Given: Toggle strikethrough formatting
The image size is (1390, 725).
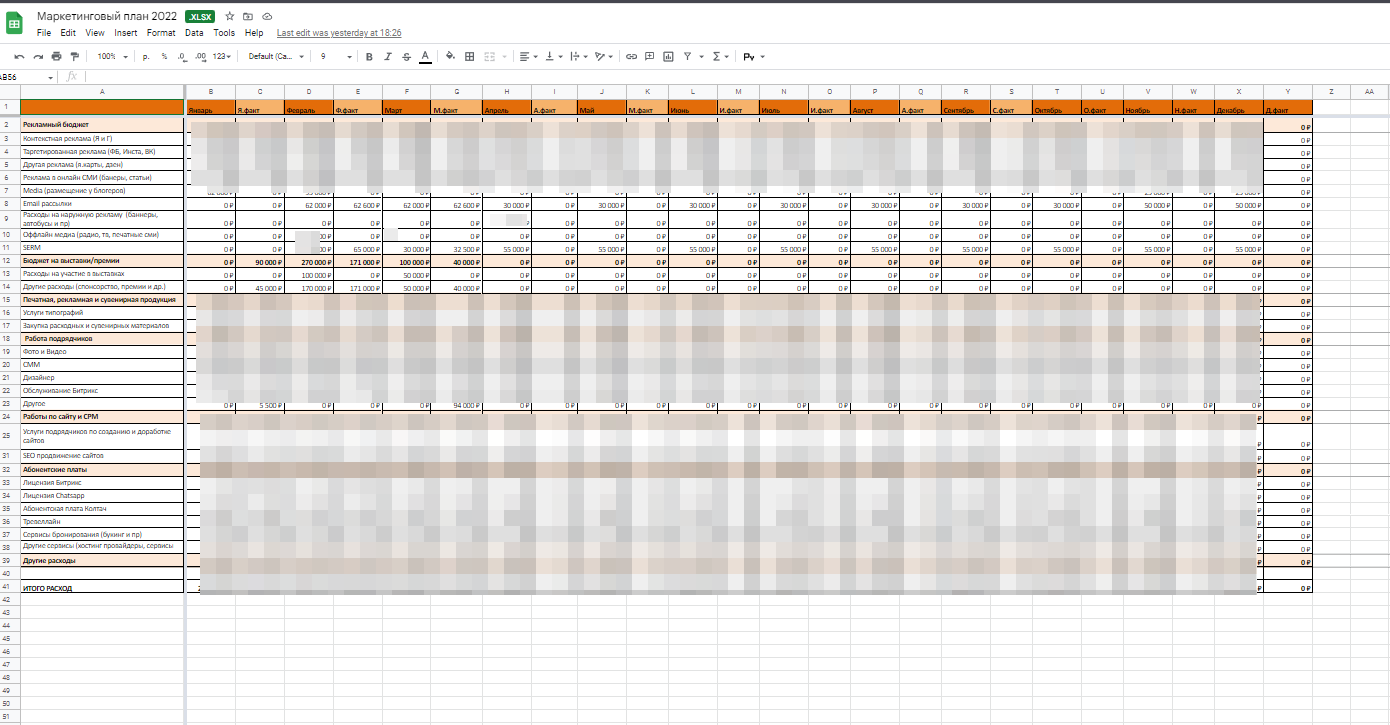Looking at the screenshot, I should tap(406, 57).
